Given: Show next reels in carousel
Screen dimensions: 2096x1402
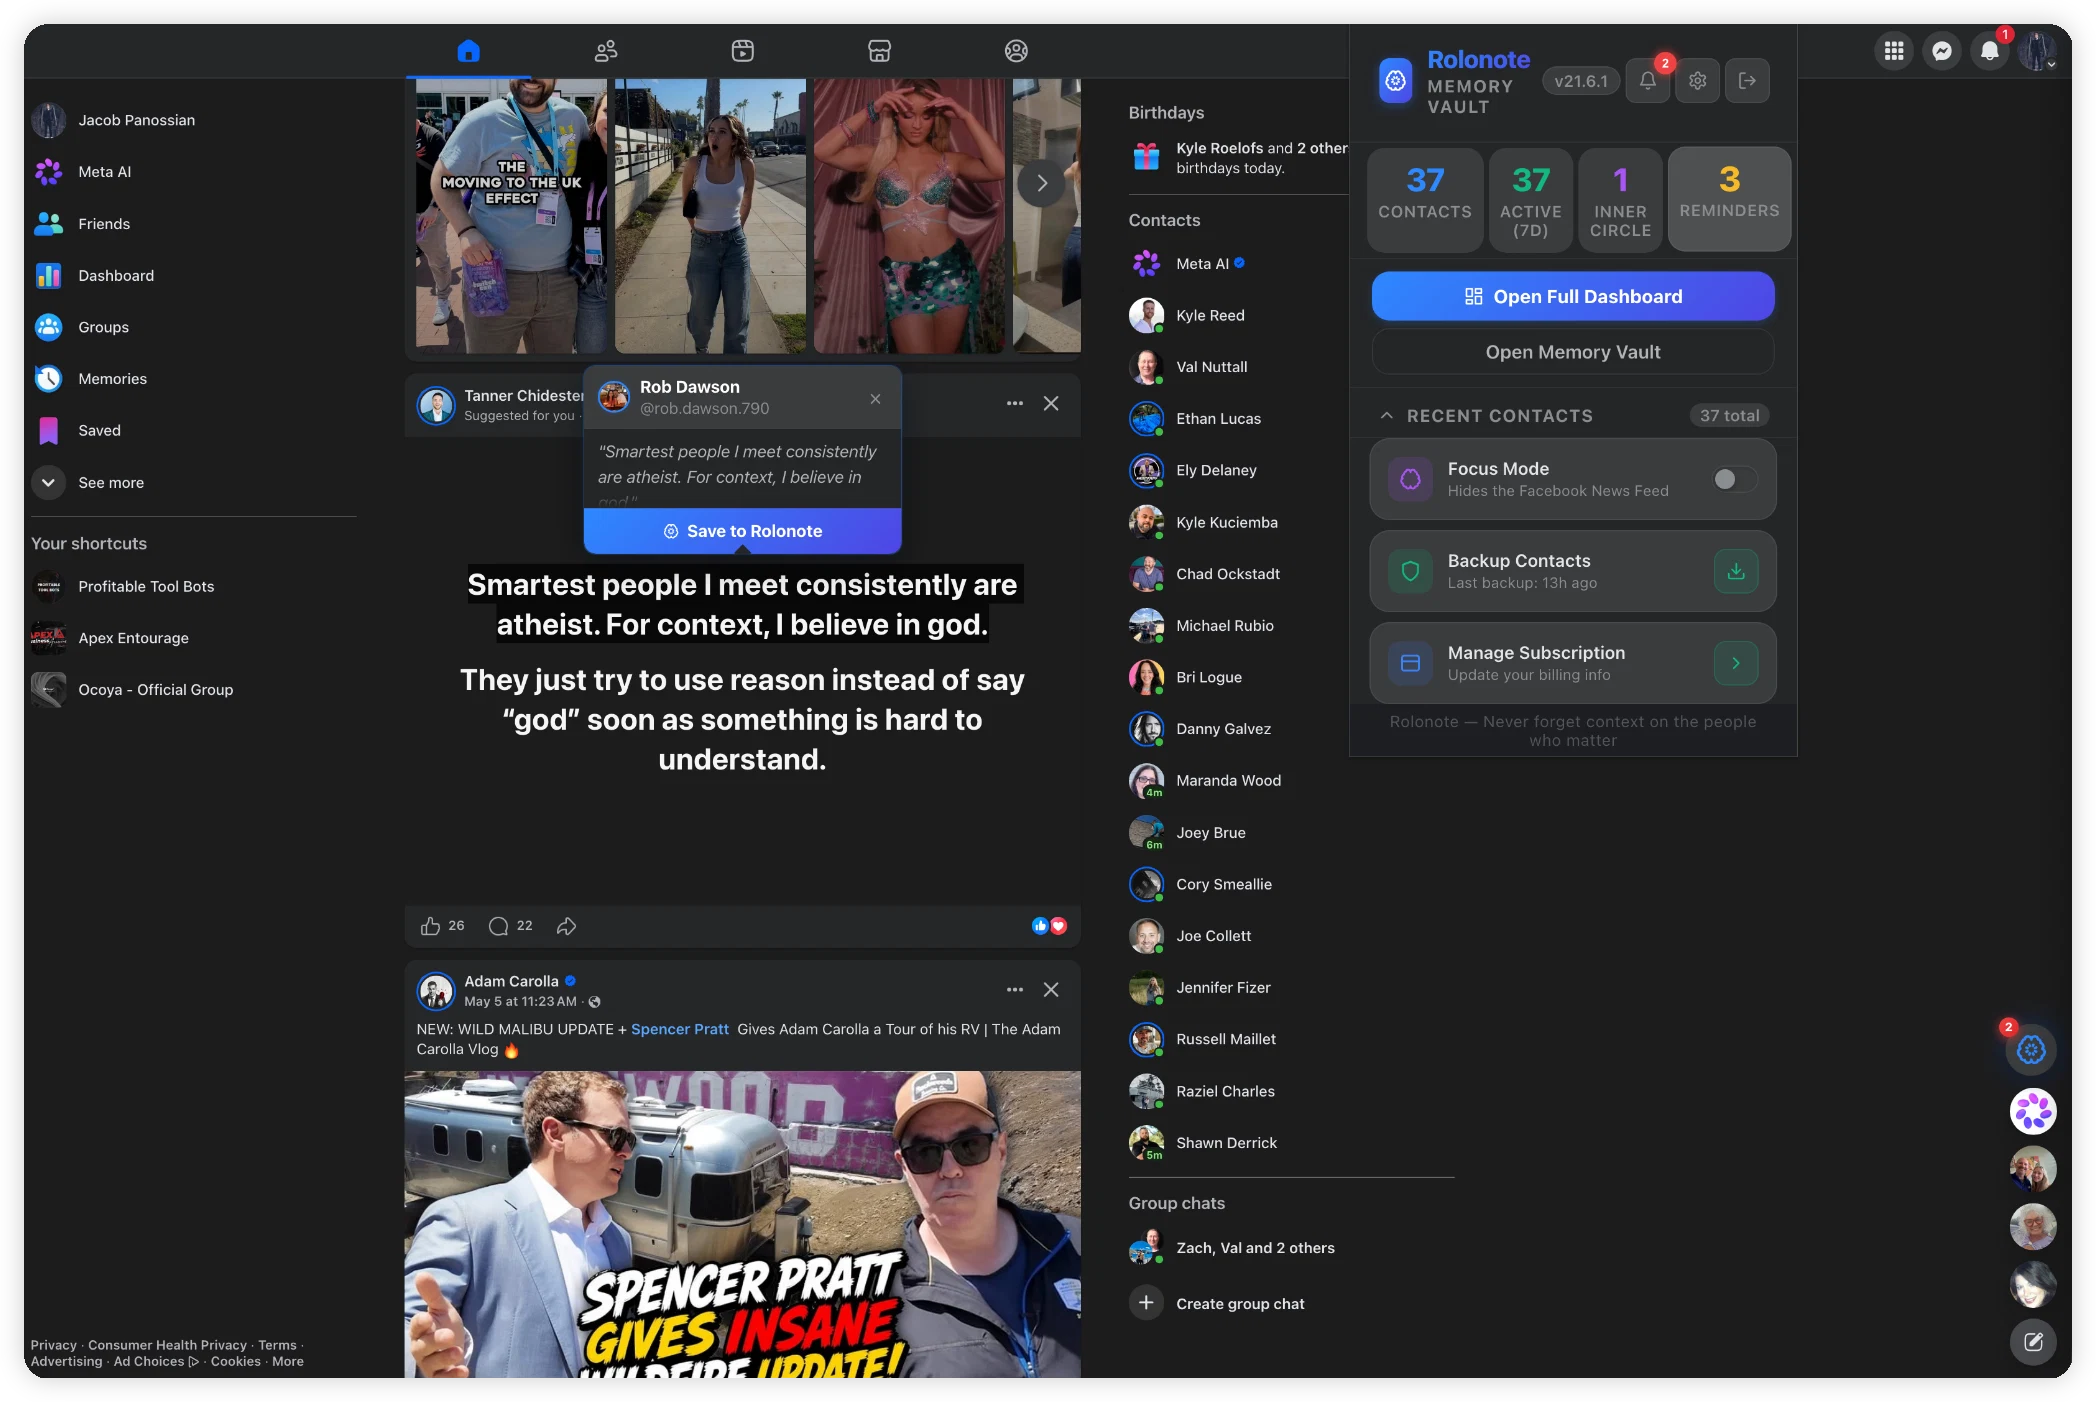Looking at the screenshot, I should click(x=1042, y=183).
